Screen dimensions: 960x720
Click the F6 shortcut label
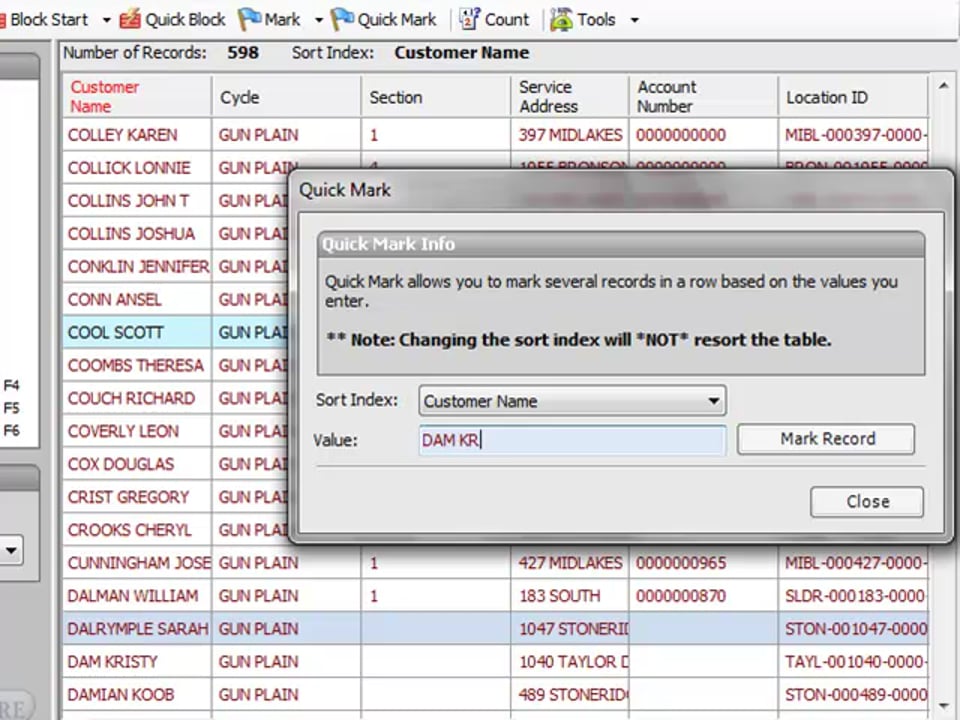12,430
